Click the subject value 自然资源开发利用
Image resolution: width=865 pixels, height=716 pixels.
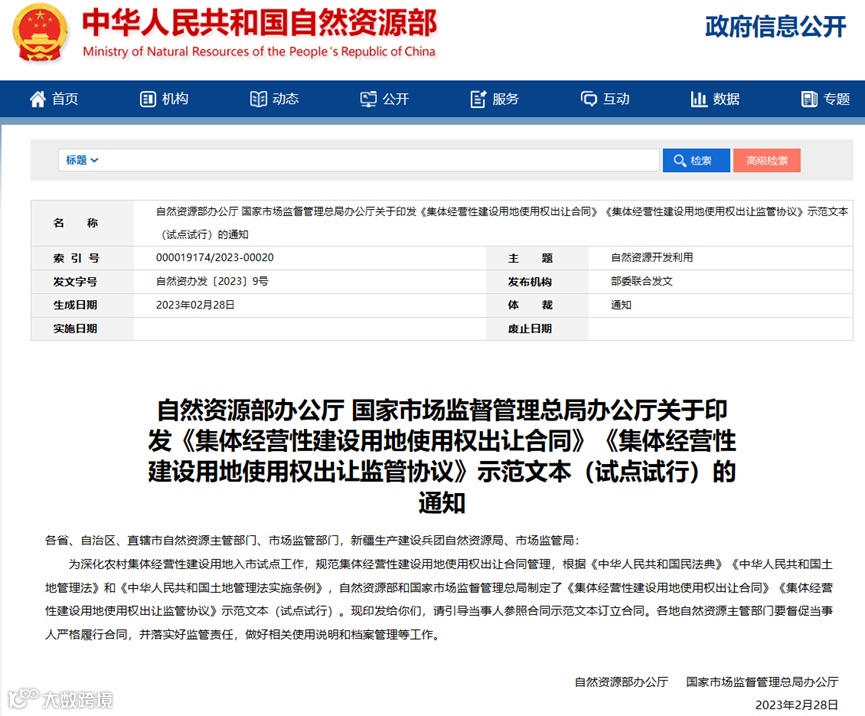(652, 258)
